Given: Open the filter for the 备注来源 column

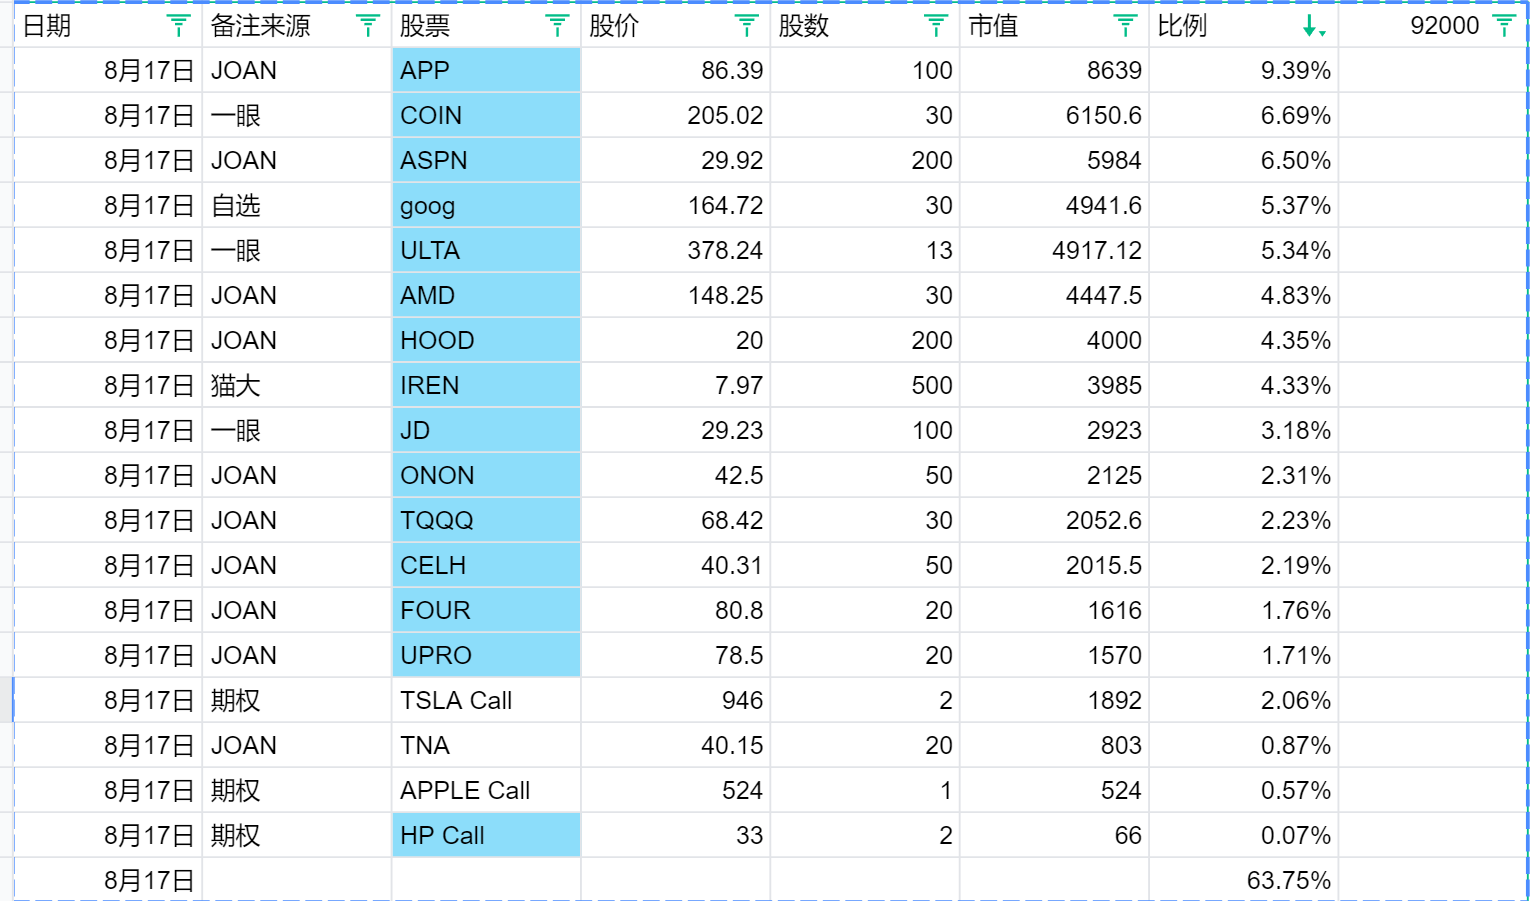Looking at the screenshot, I should click(368, 26).
